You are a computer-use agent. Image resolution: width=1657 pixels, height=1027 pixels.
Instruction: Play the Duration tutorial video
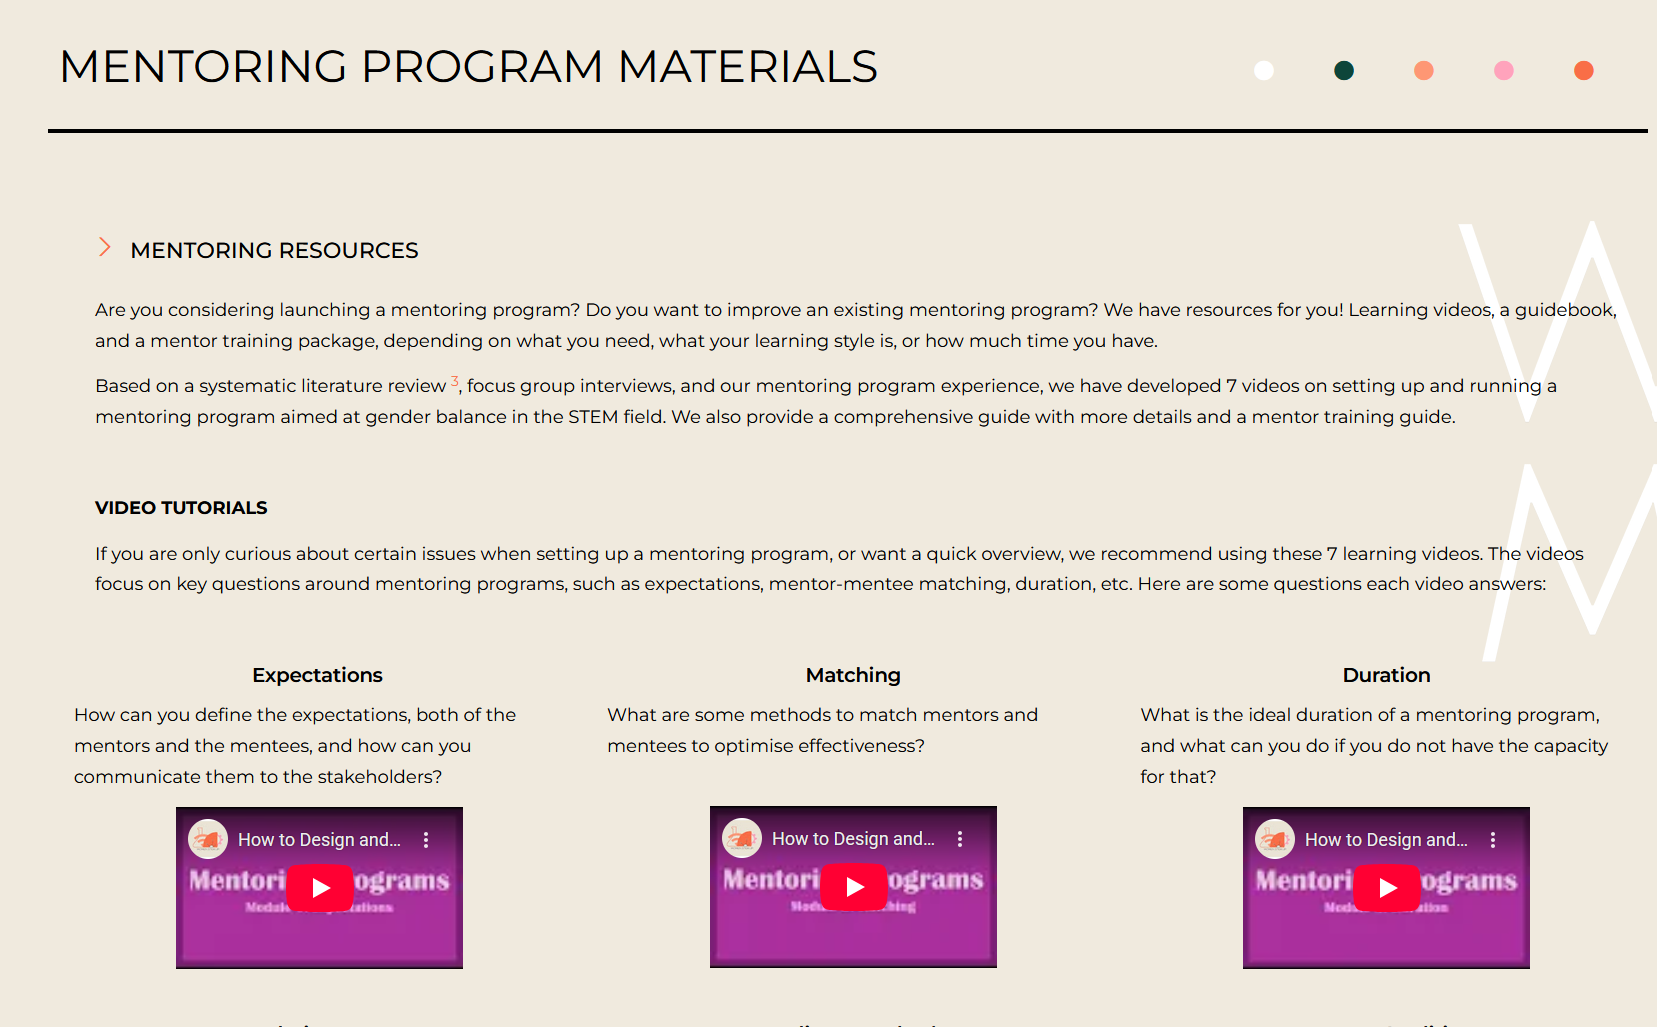coord(1387,888)
